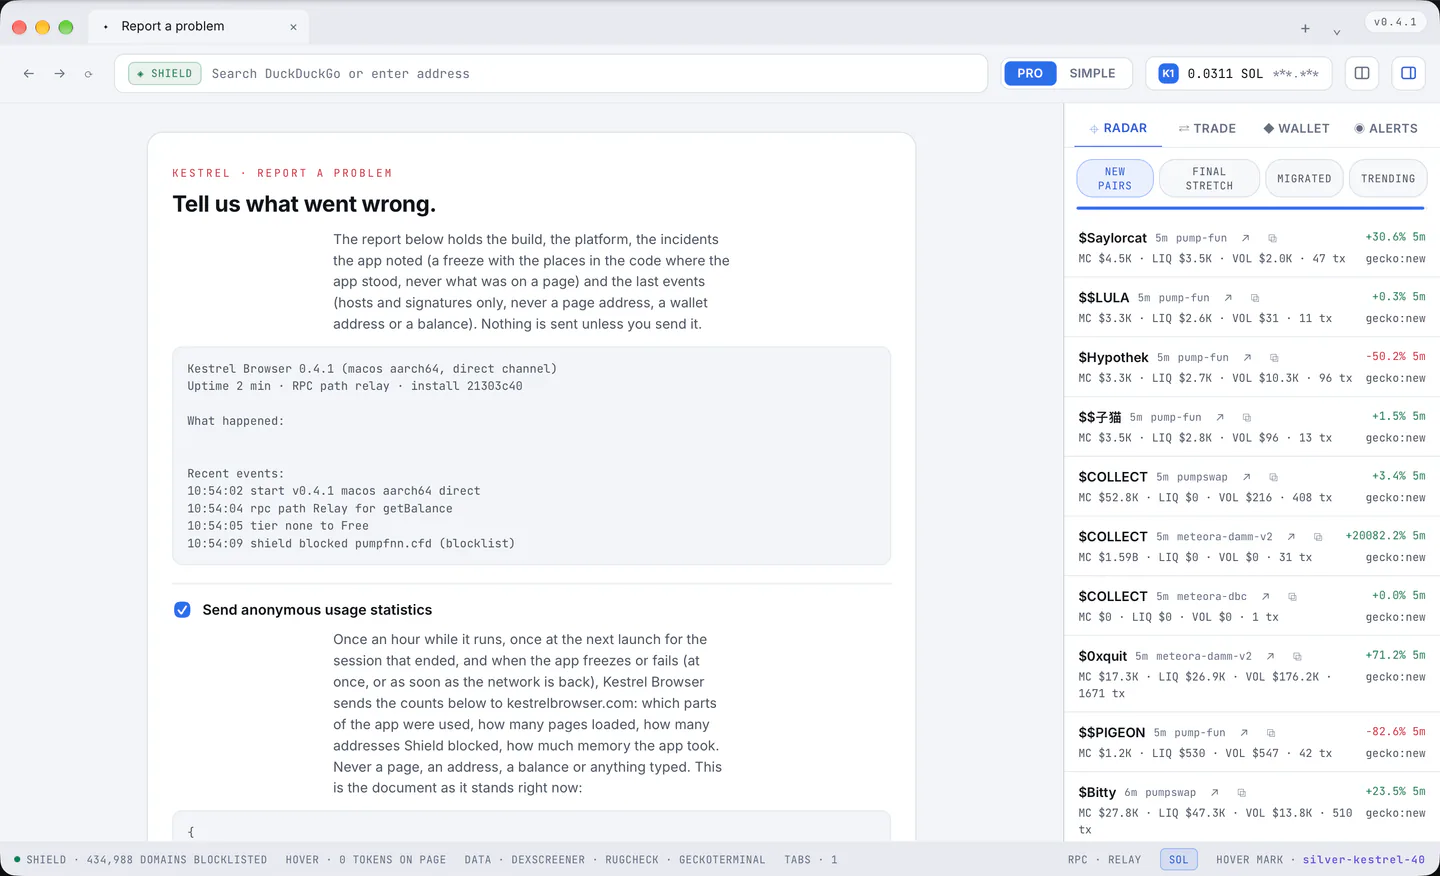Copy address for $Hypothek
1440x876 pixels.
tap(1274, 358)
